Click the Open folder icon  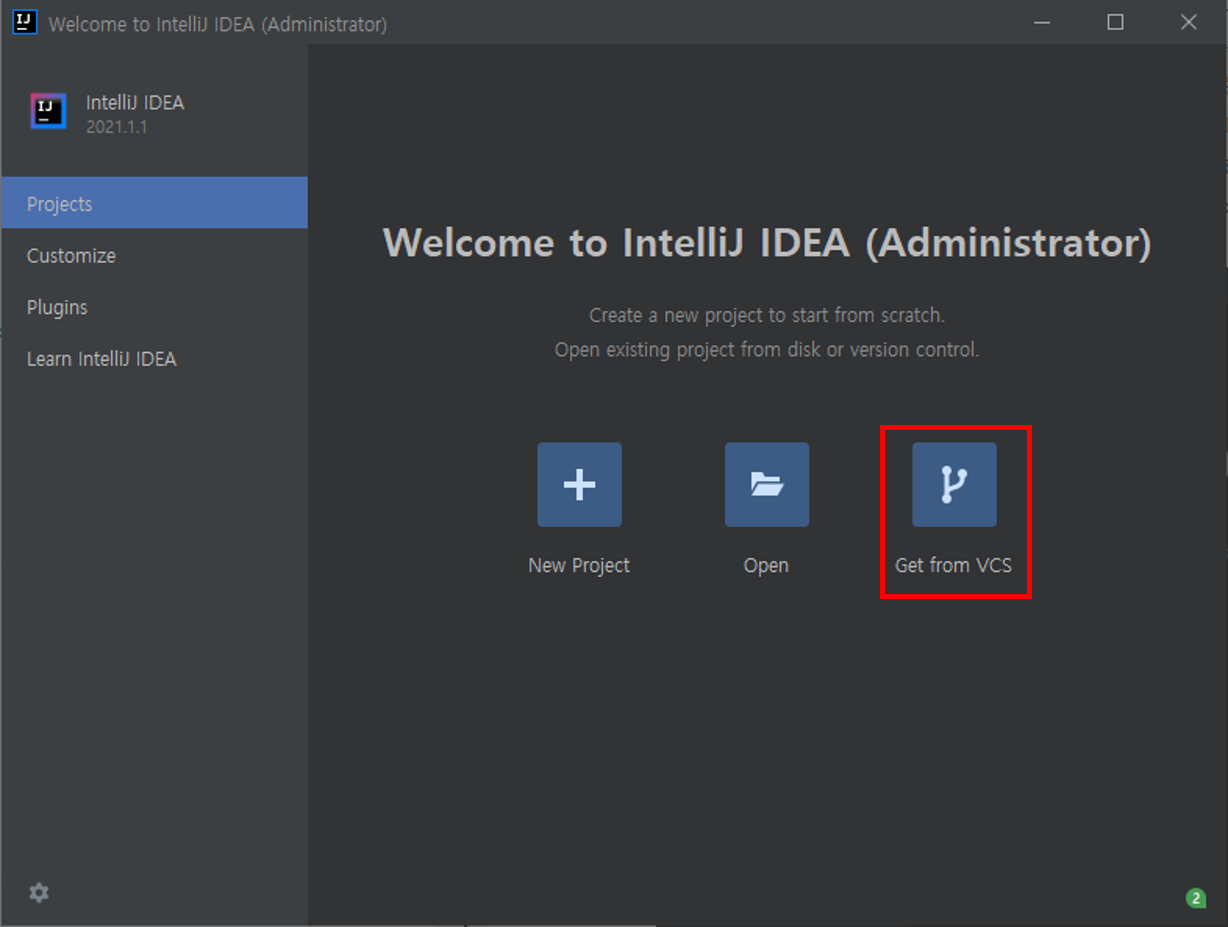pyautogui.click(x=767, y=485)
